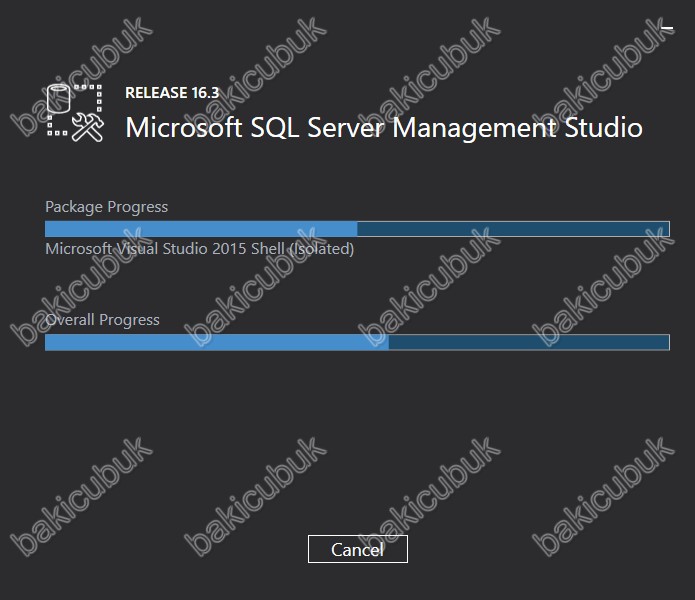Click the word Server in the title
The width and height of the screenshot is (695, 600).
(346, 128)
